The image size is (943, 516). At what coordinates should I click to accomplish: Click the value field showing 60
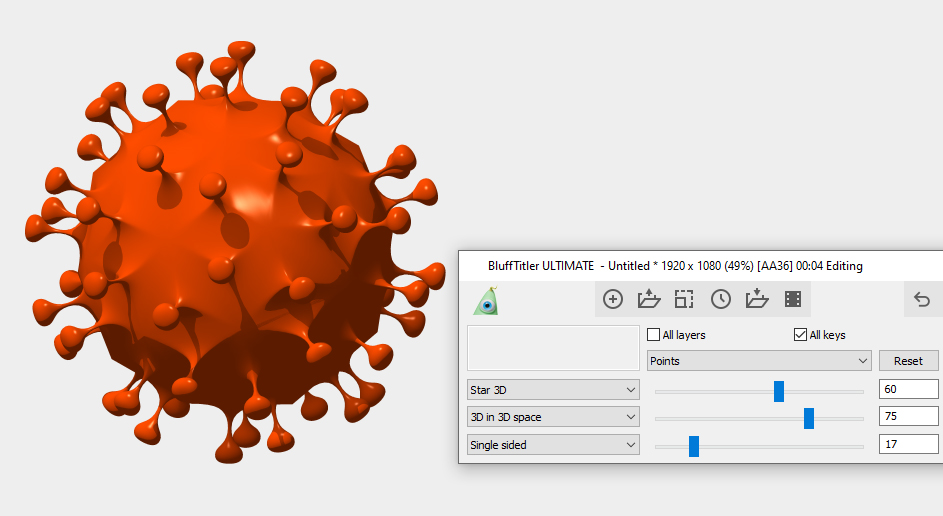click(909, 389)
